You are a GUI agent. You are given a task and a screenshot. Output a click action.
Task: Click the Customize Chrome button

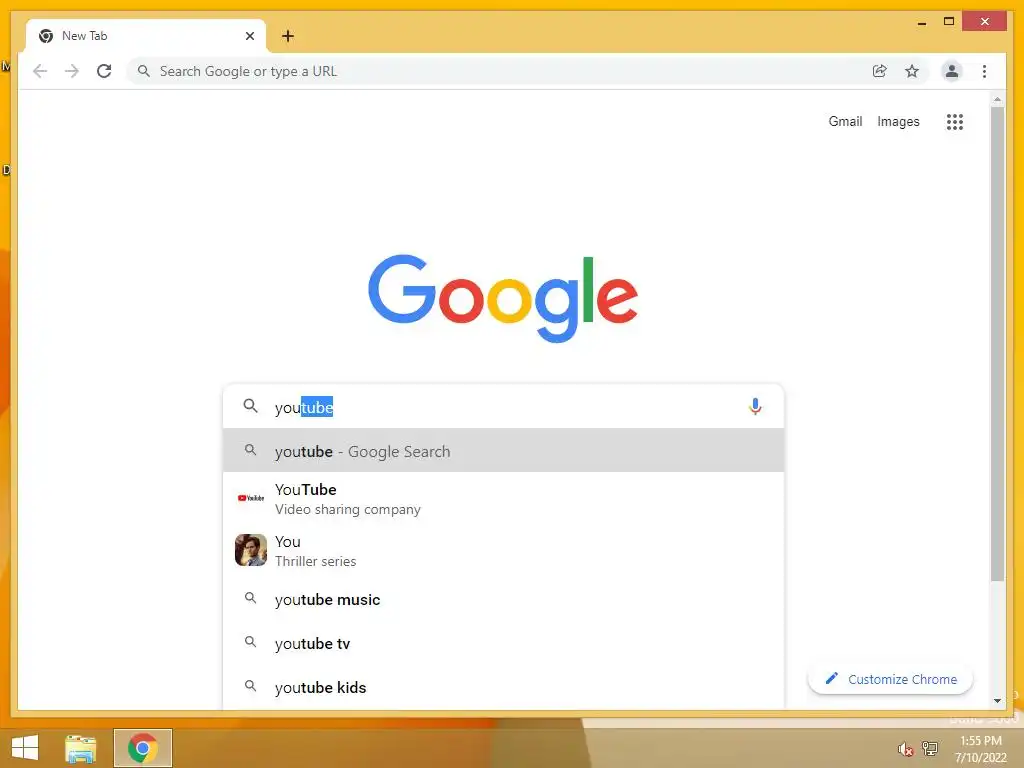click(x=890, y=679)
